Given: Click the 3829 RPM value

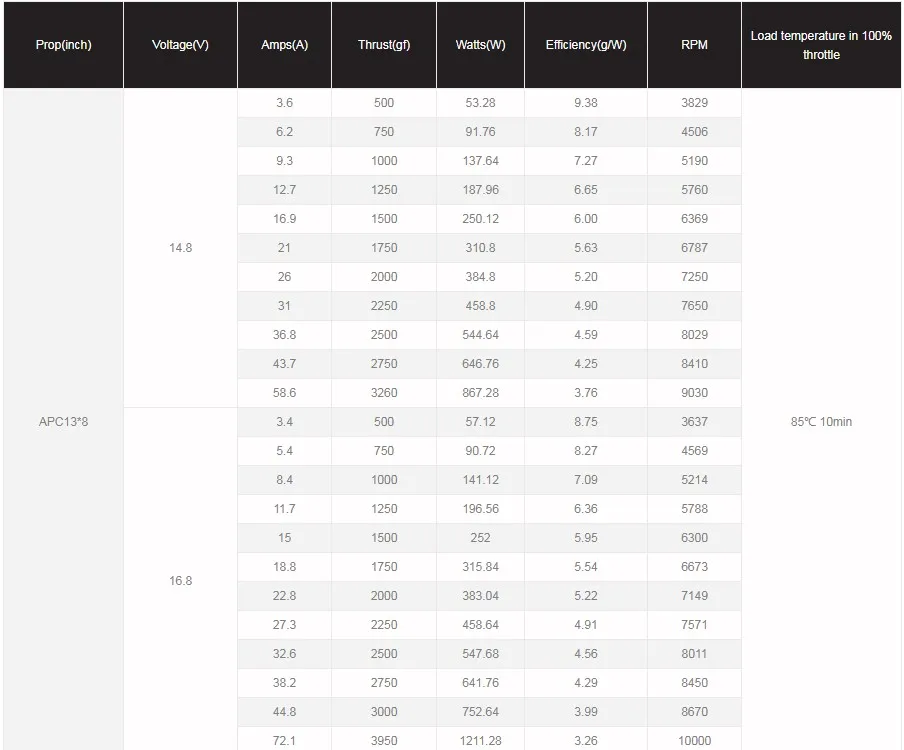Looking at the screenshot, I should (694, 103).
